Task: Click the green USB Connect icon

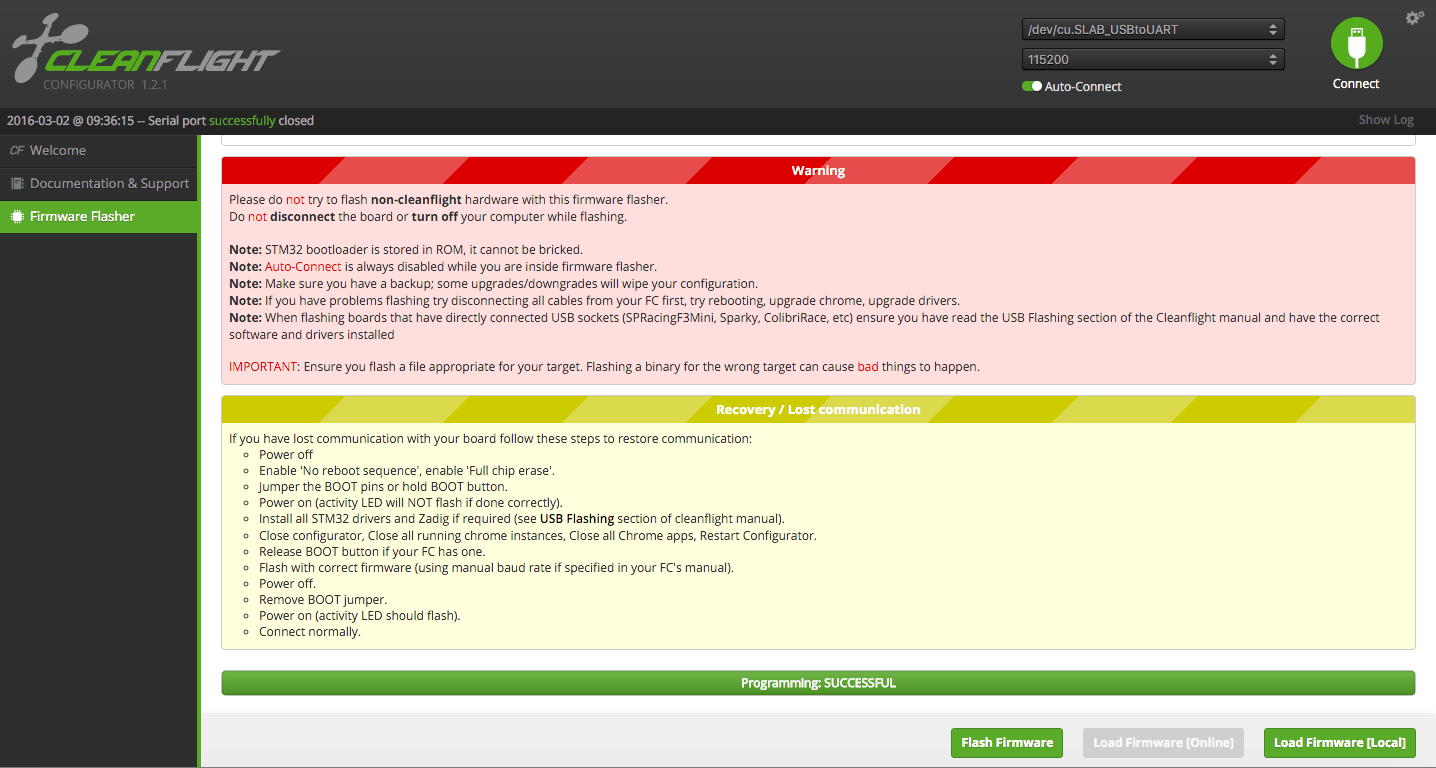Action: click(x=1356, y=44)
